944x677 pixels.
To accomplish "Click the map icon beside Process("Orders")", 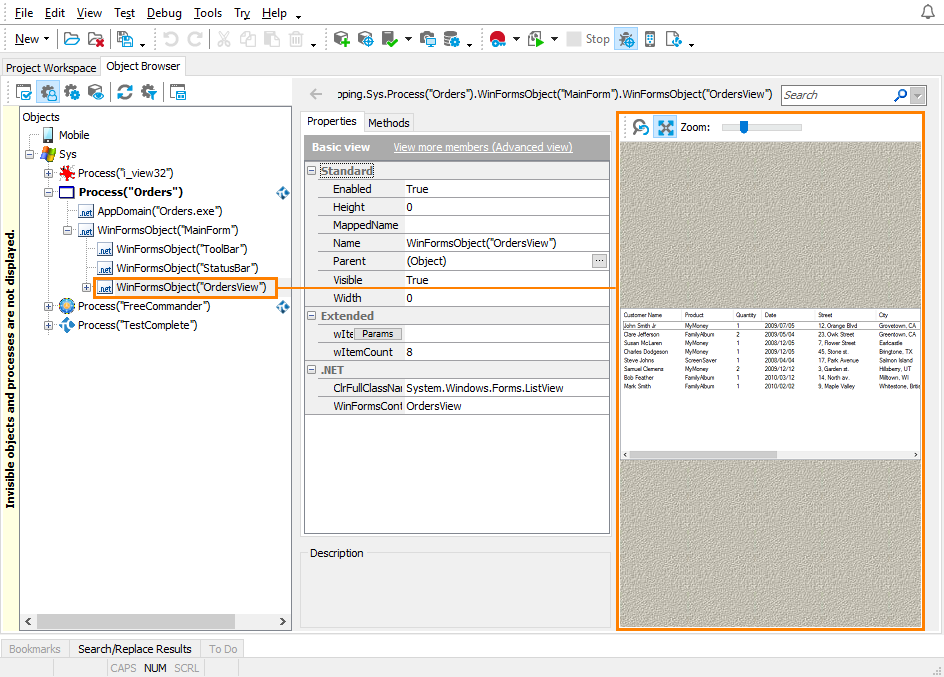I will pos(282,193).
